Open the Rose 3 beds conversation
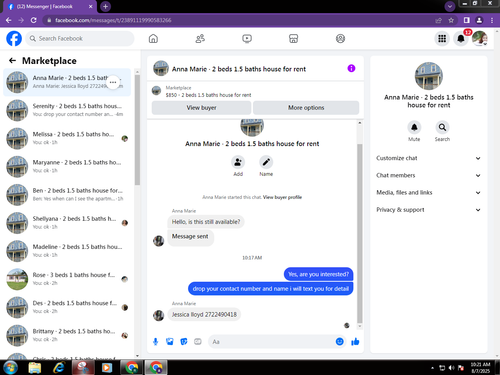 [67, 279]
